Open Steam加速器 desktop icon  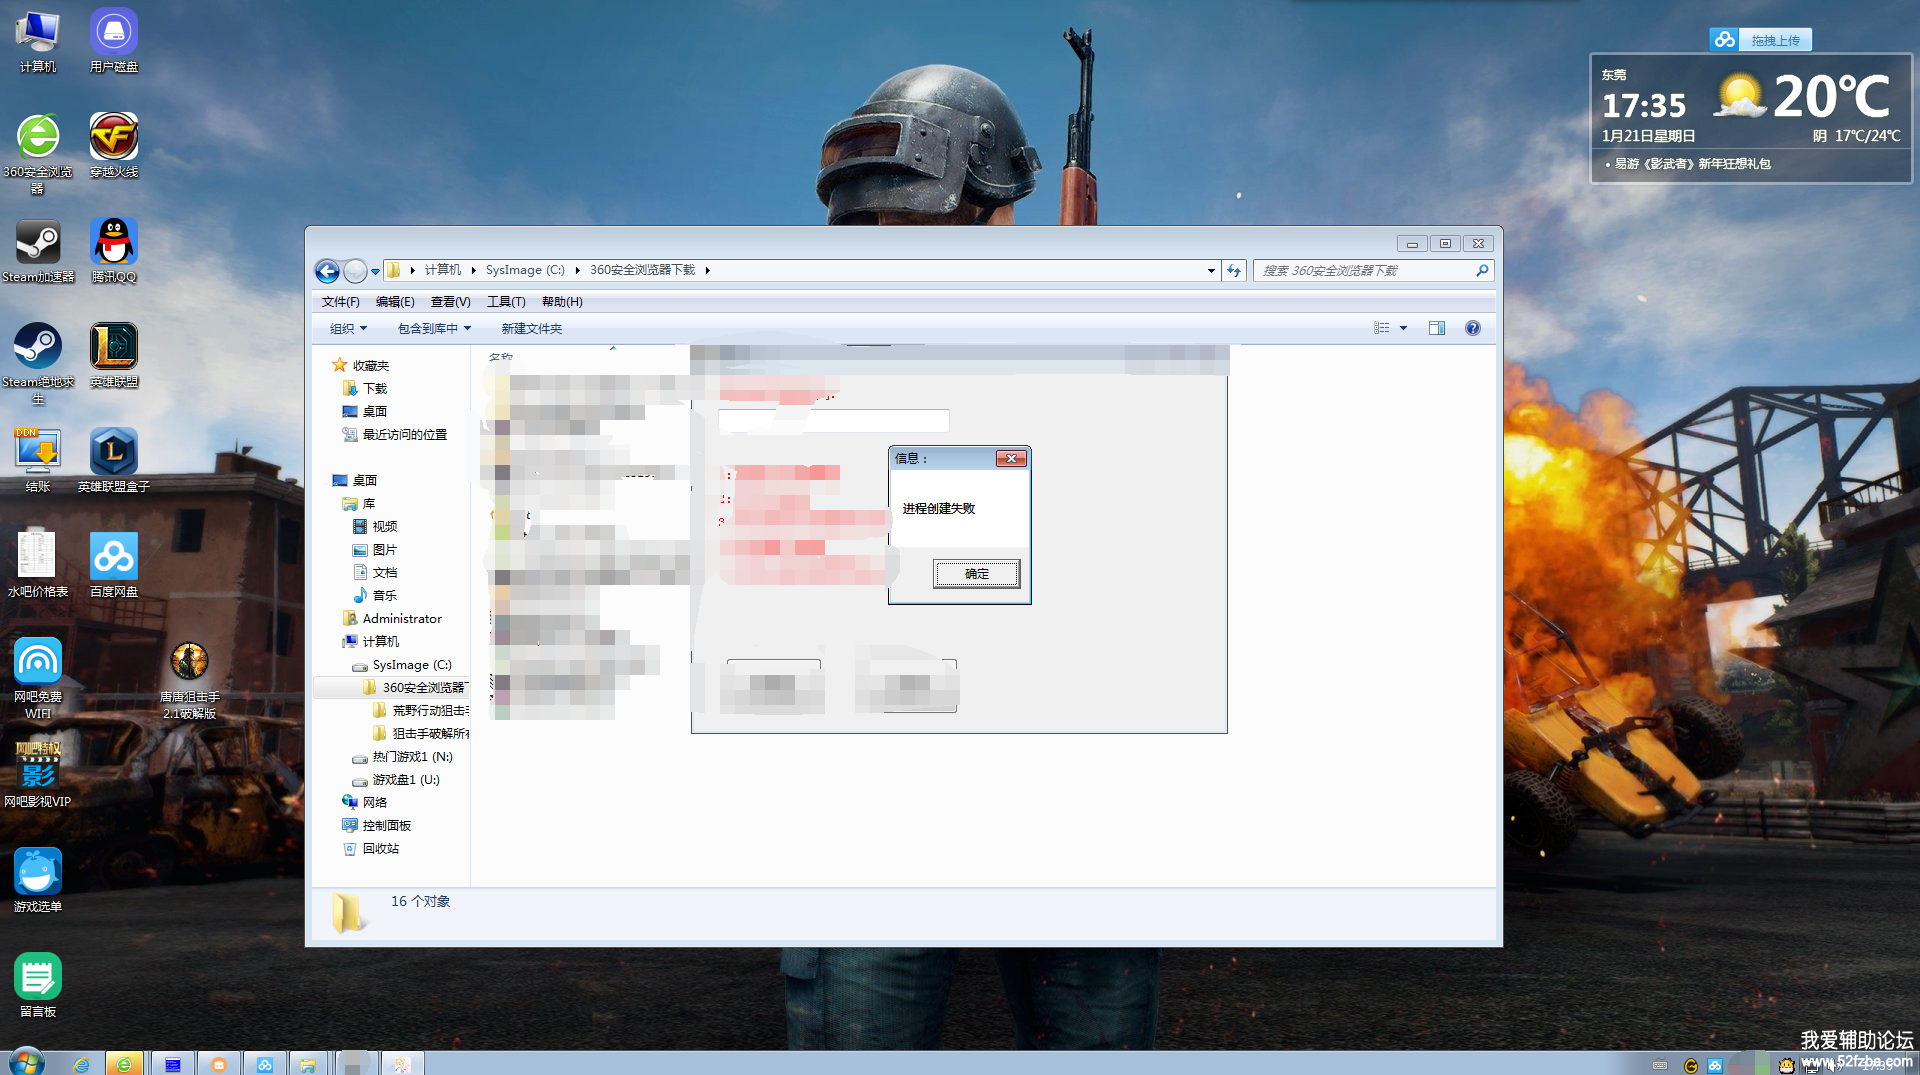click(38, 251)
